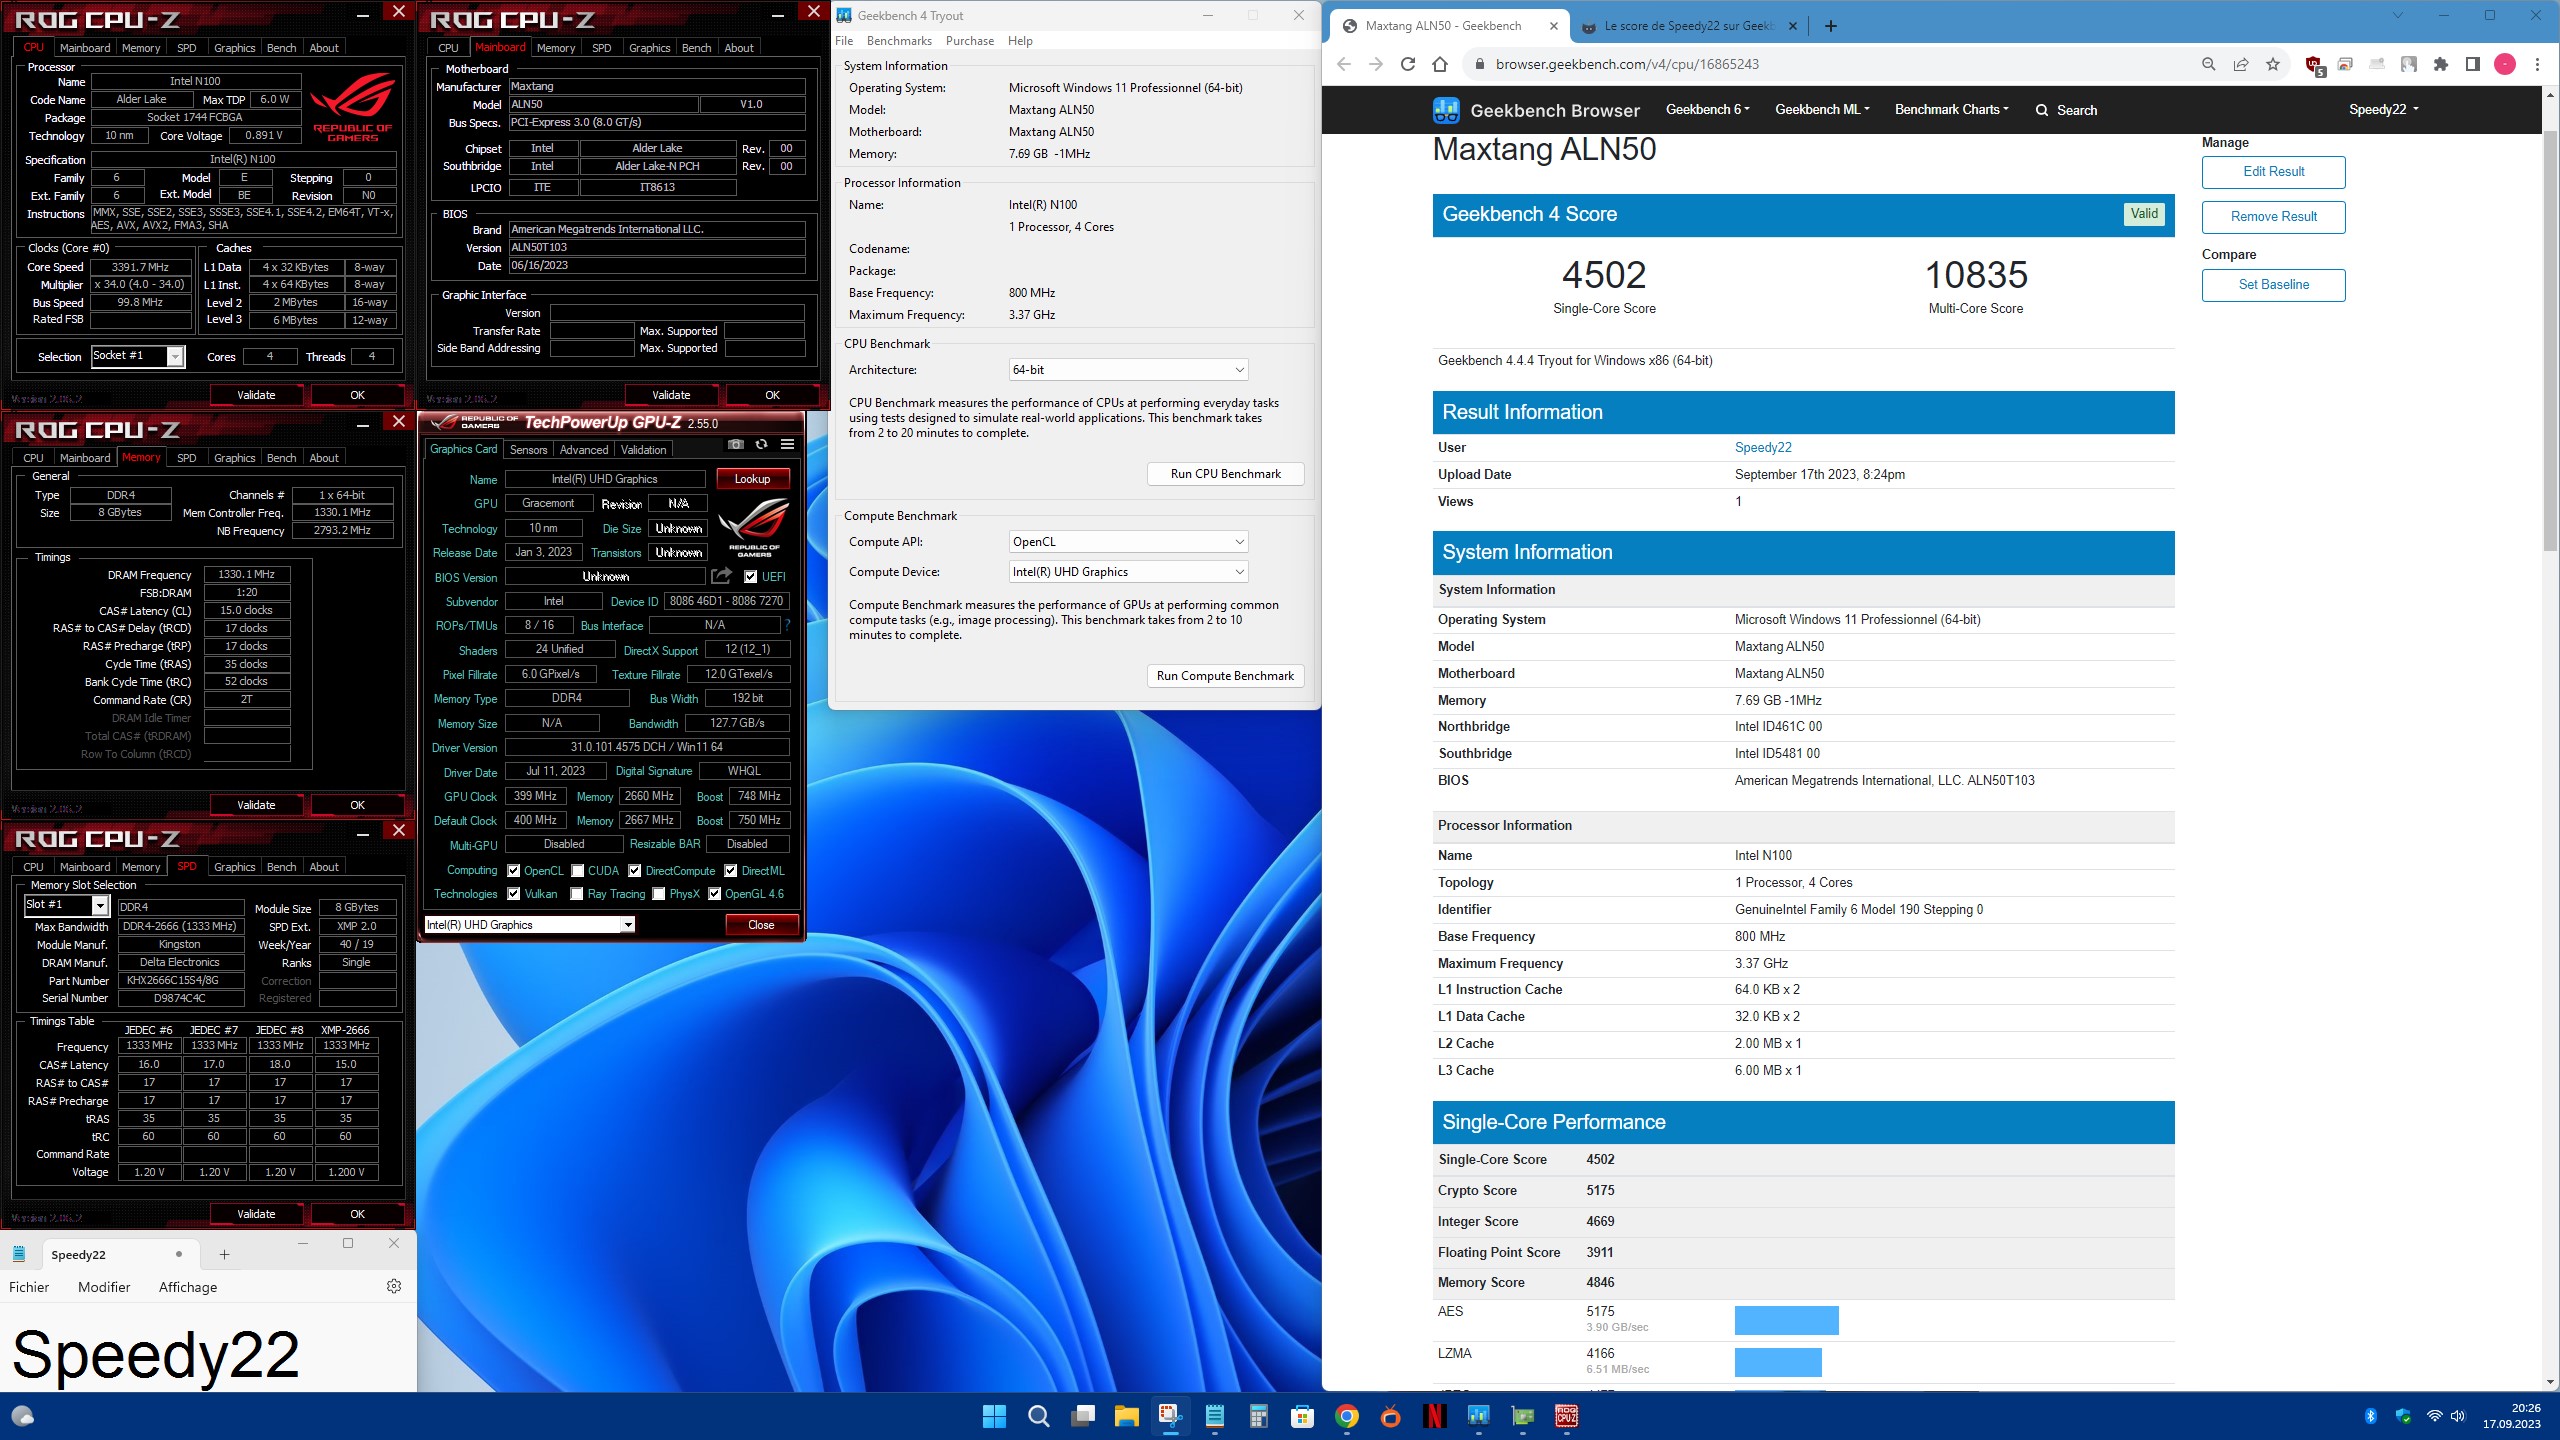This screenshot has width=2560, height=1440.
Task: Click Edit Result on Geekbench page
Action: (2273, 172)
